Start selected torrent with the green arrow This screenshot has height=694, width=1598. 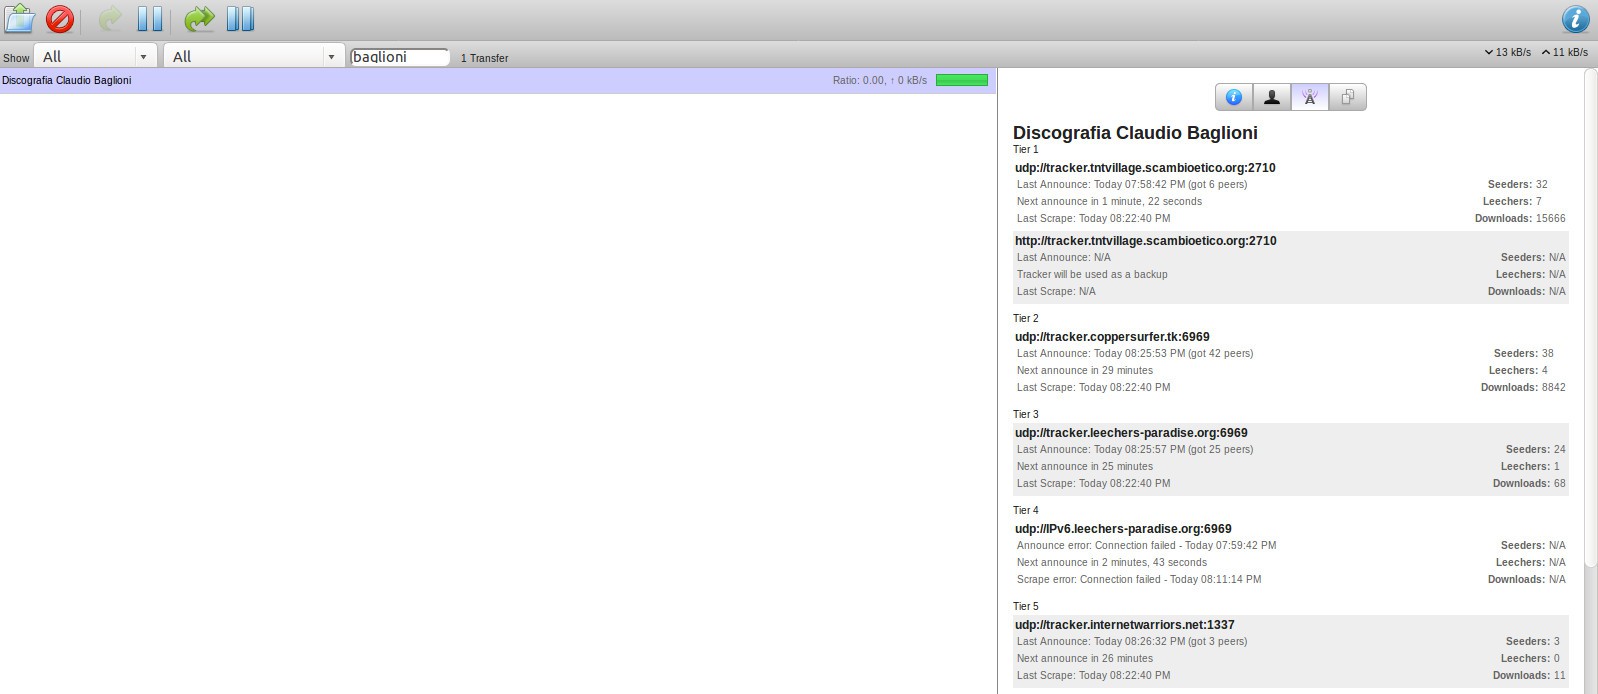coord(110,19)
